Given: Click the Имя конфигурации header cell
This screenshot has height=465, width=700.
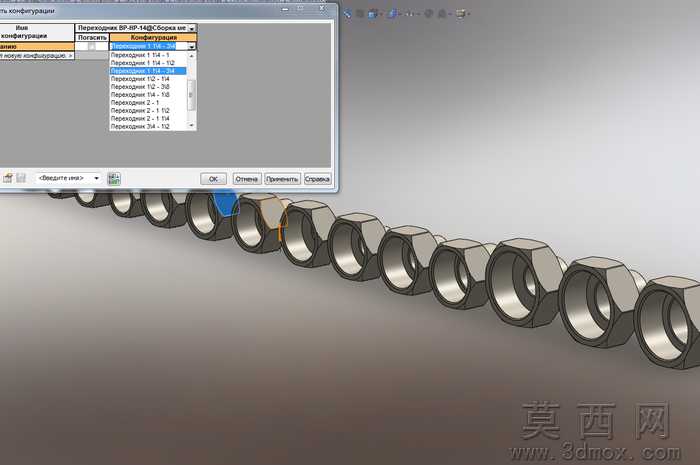Looking at the screenshot, I should (37, 32).
